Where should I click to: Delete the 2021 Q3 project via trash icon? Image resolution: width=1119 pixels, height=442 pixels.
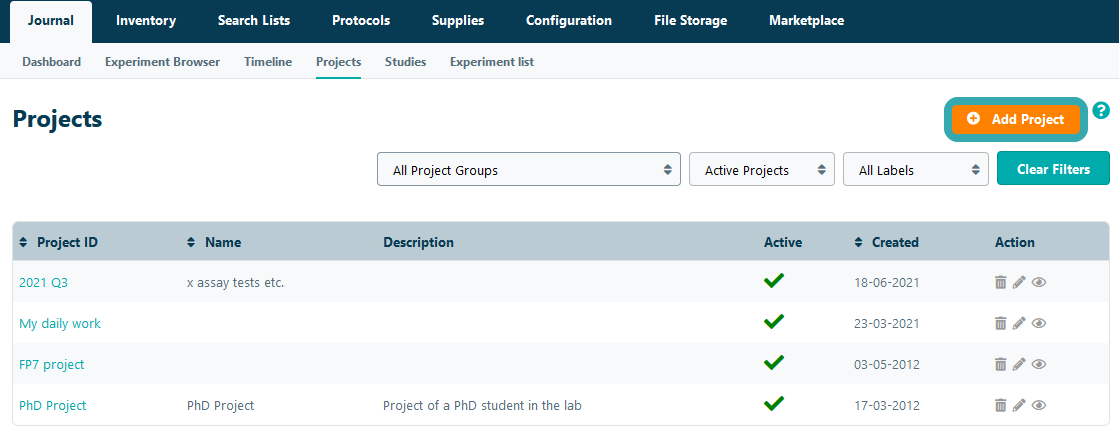click(1000, 283)
